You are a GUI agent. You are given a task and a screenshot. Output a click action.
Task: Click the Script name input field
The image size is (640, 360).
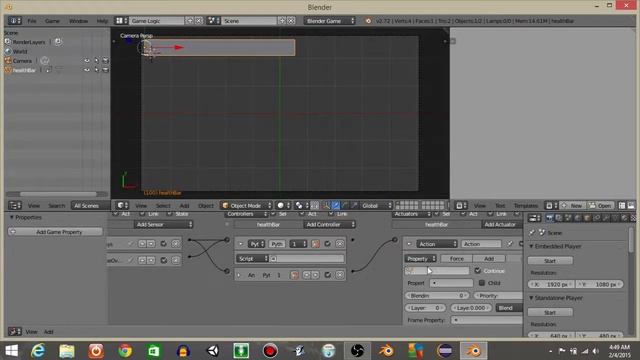tap(307, 258)
